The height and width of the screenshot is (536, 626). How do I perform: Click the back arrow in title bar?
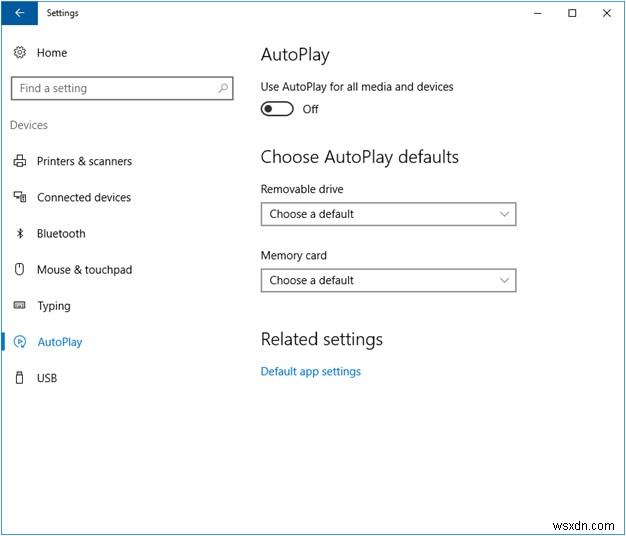pyautogui.click(x=19, y=13)
